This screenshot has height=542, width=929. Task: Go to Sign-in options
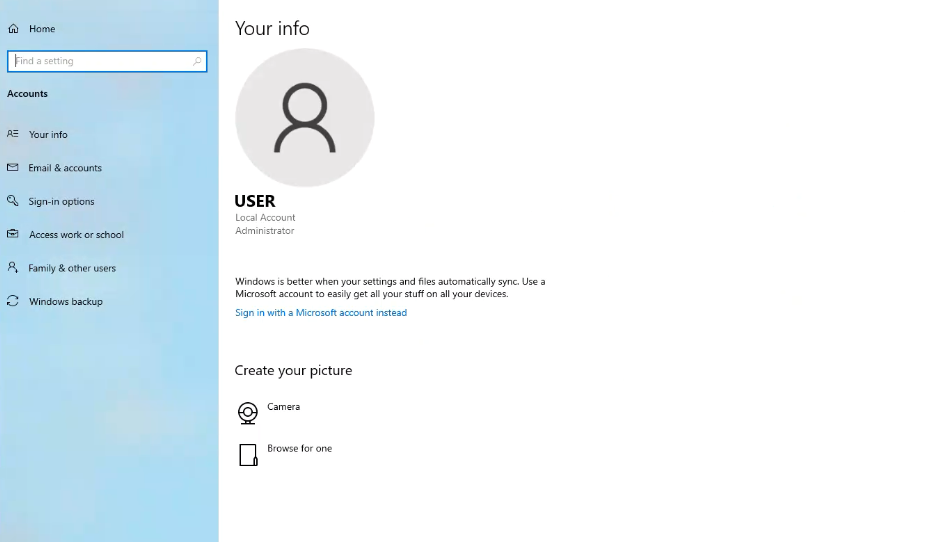pos(61,201)
